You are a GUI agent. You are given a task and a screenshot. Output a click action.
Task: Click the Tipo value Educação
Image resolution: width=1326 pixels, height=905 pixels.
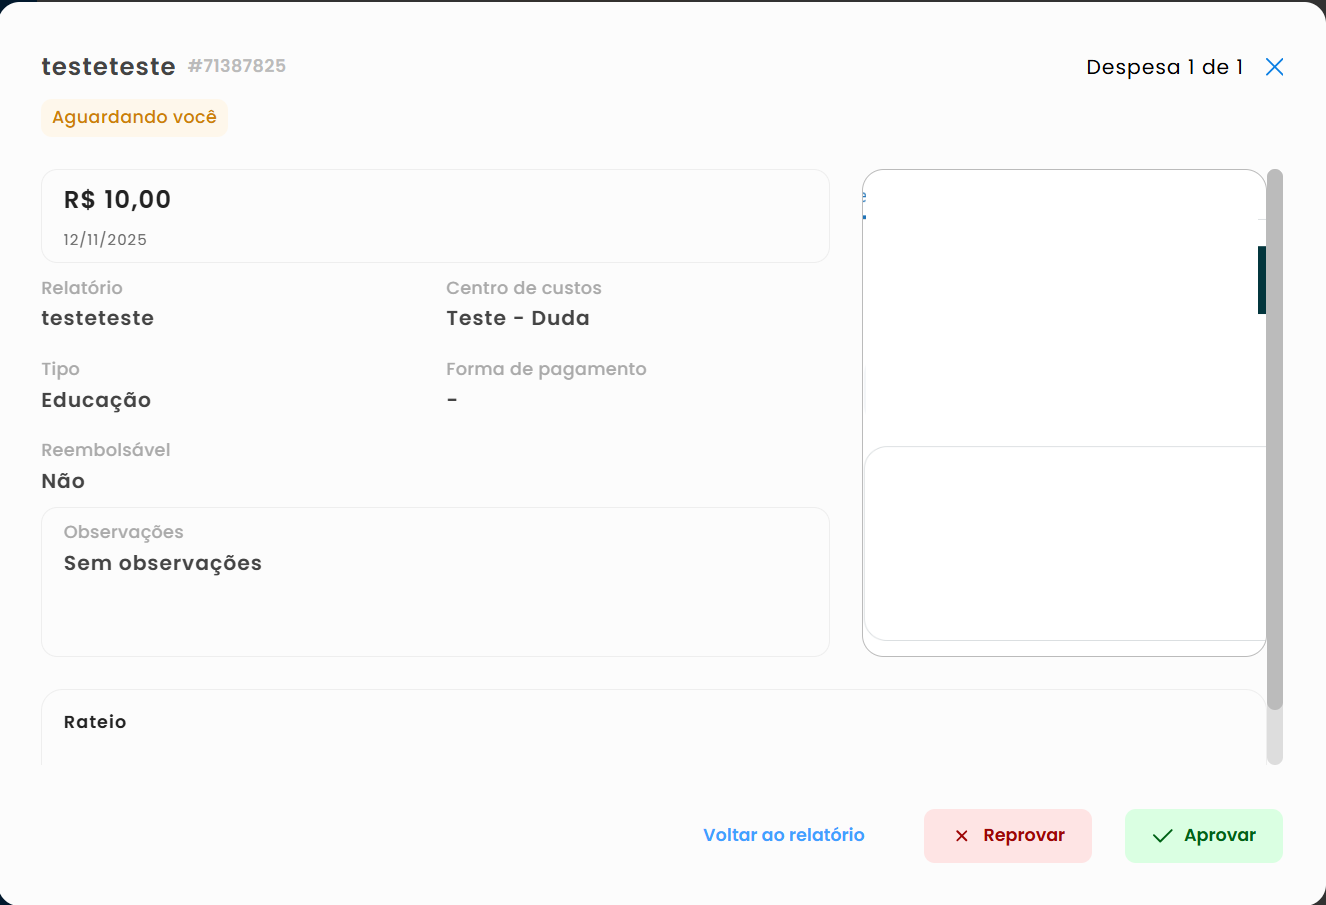pyautogui.click(x=96, y=400)
